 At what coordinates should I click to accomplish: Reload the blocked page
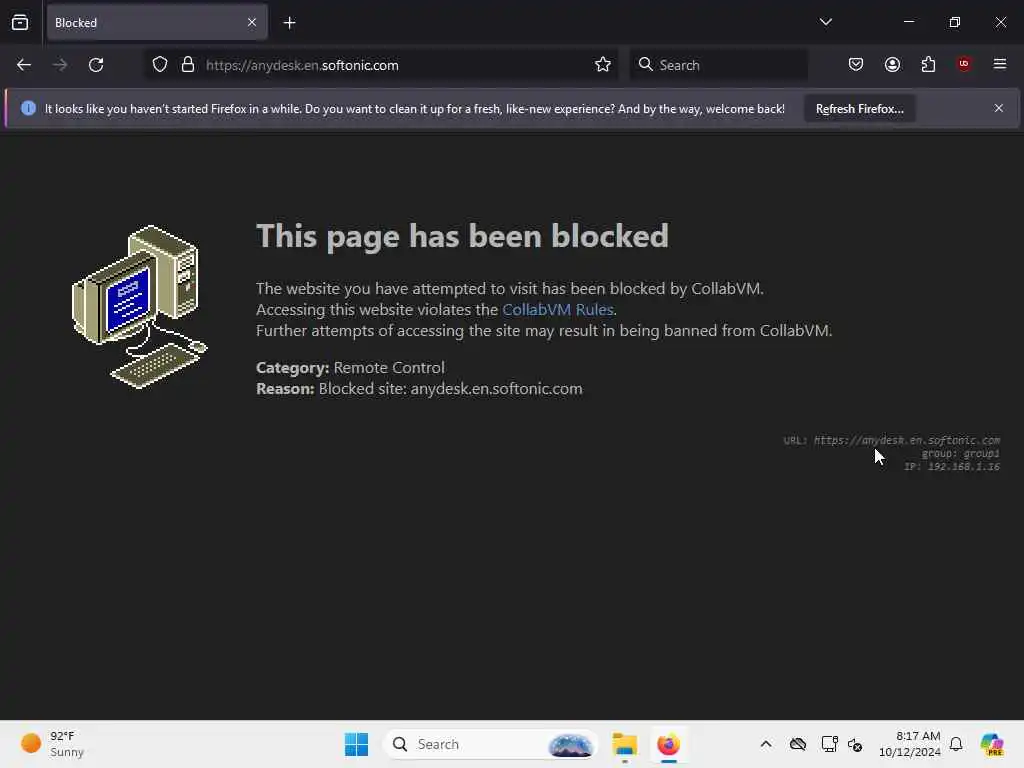coord(96,65)
